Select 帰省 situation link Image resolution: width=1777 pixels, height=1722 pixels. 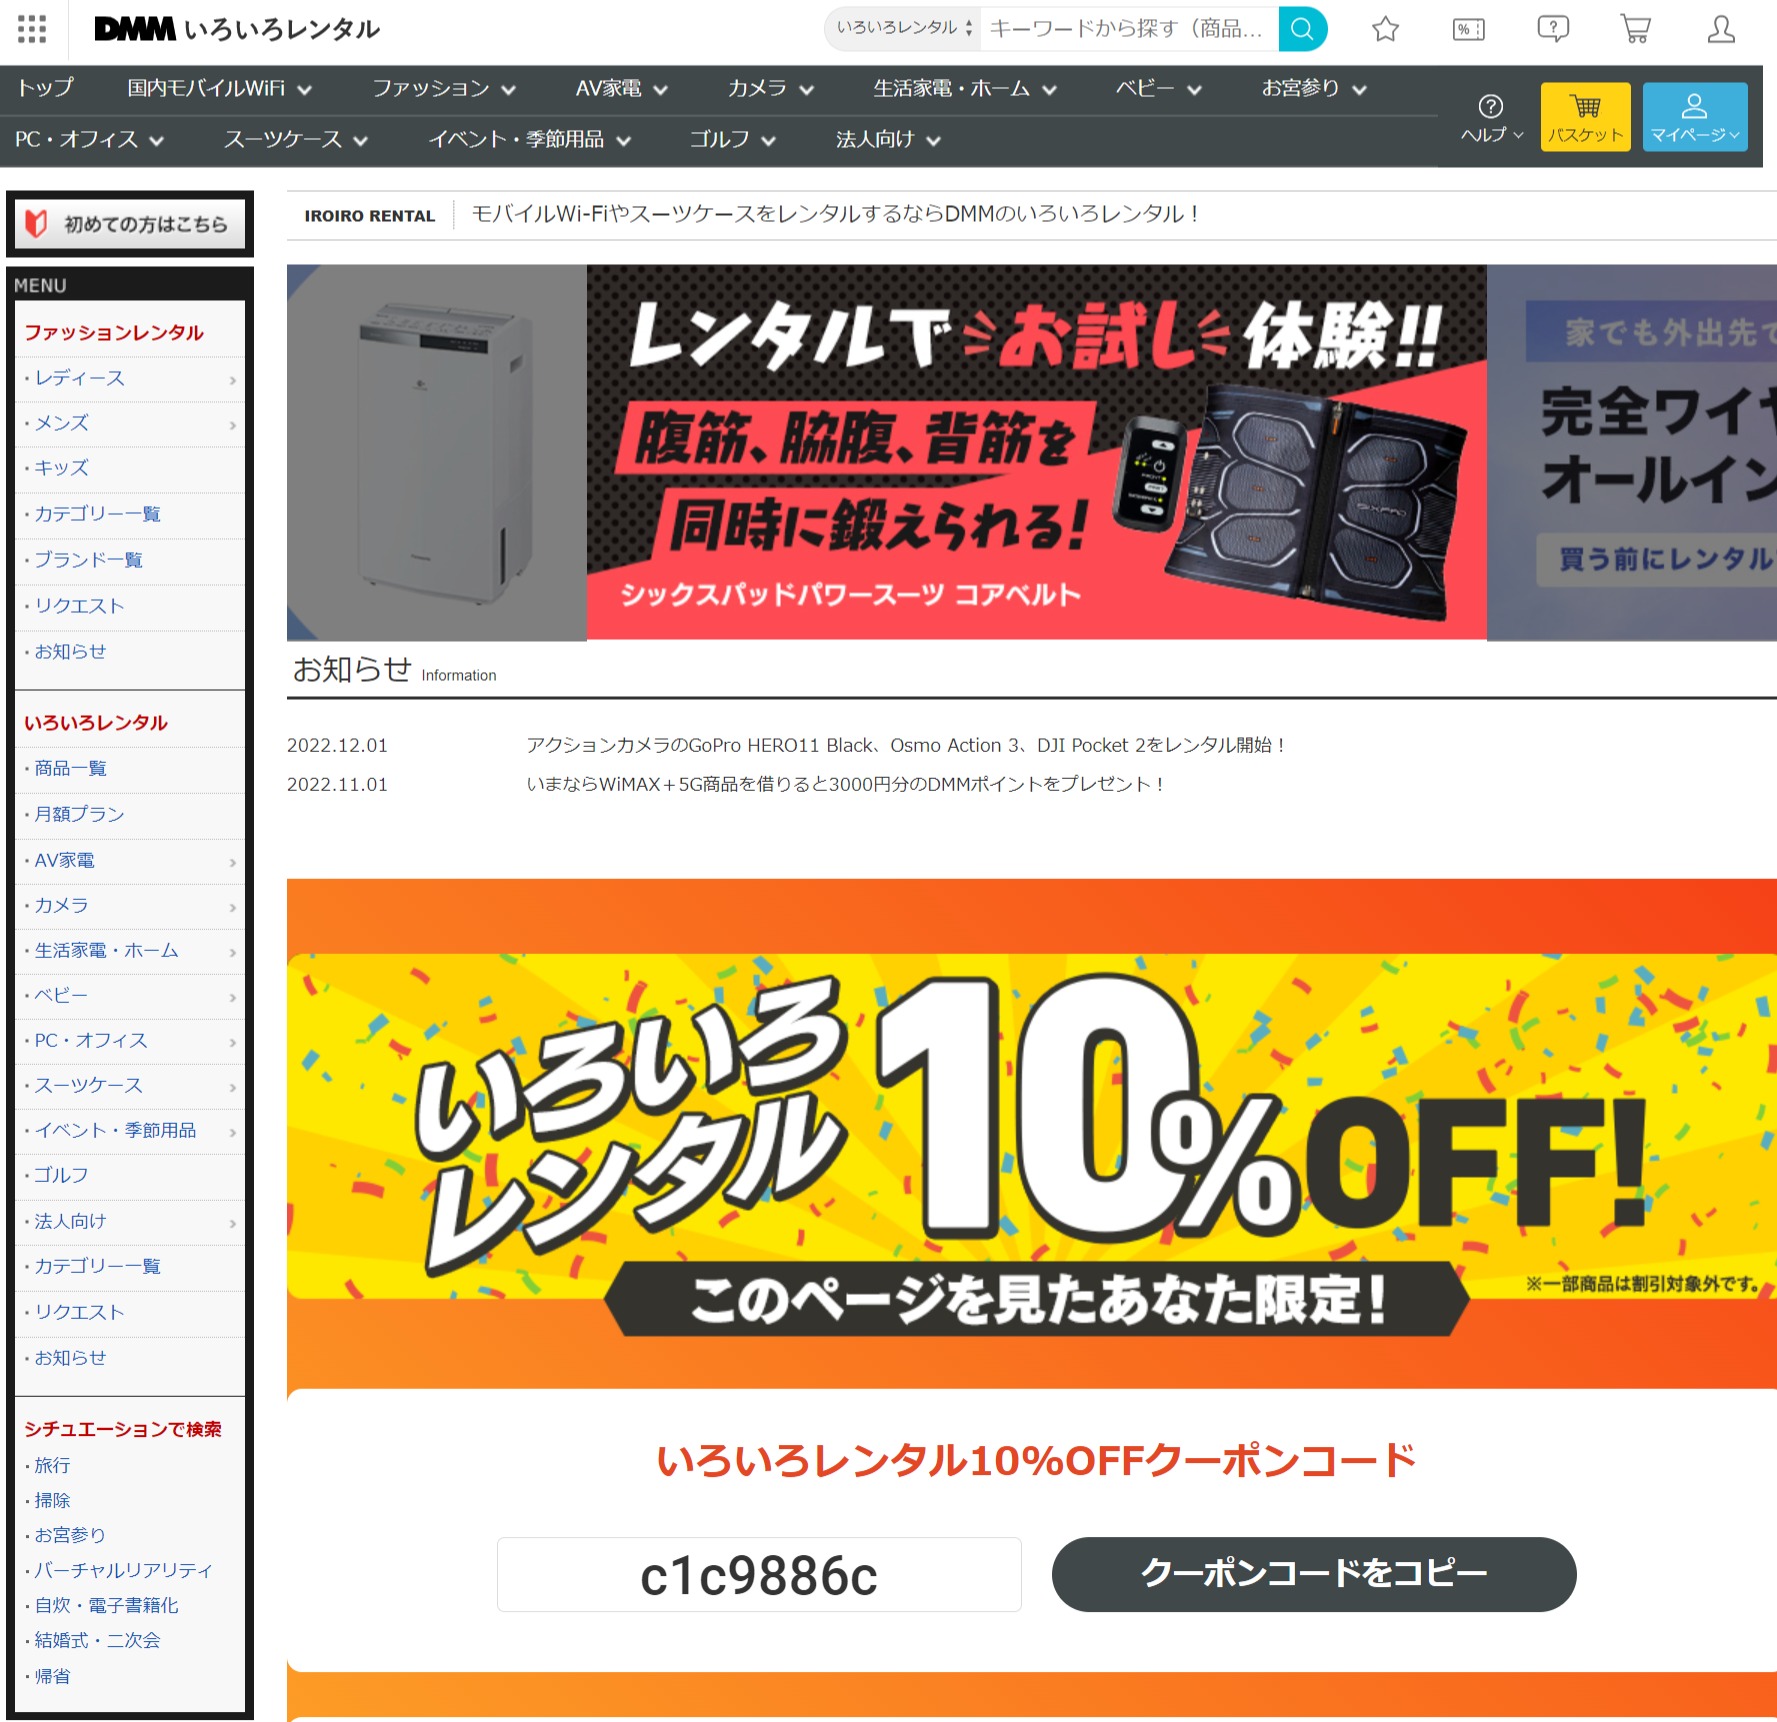click(x=52, y=1677)
